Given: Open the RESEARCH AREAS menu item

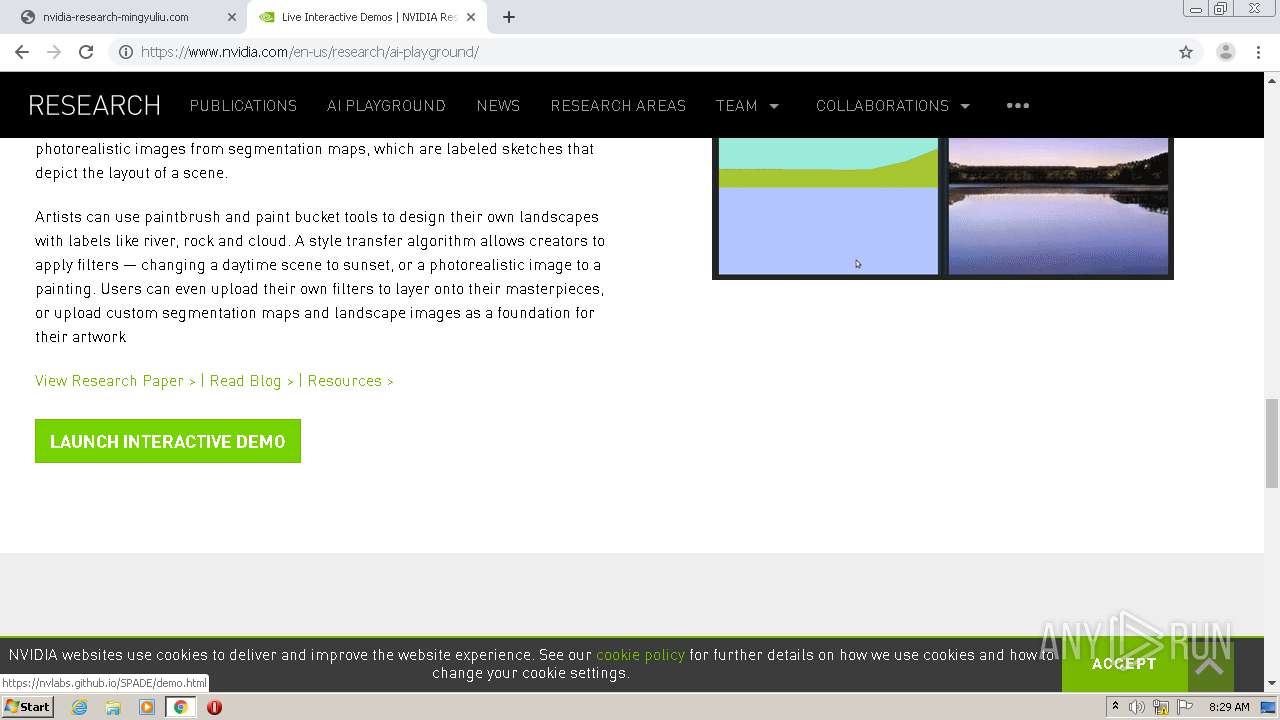Looking at the screenshot, I should tap(618, 105).
